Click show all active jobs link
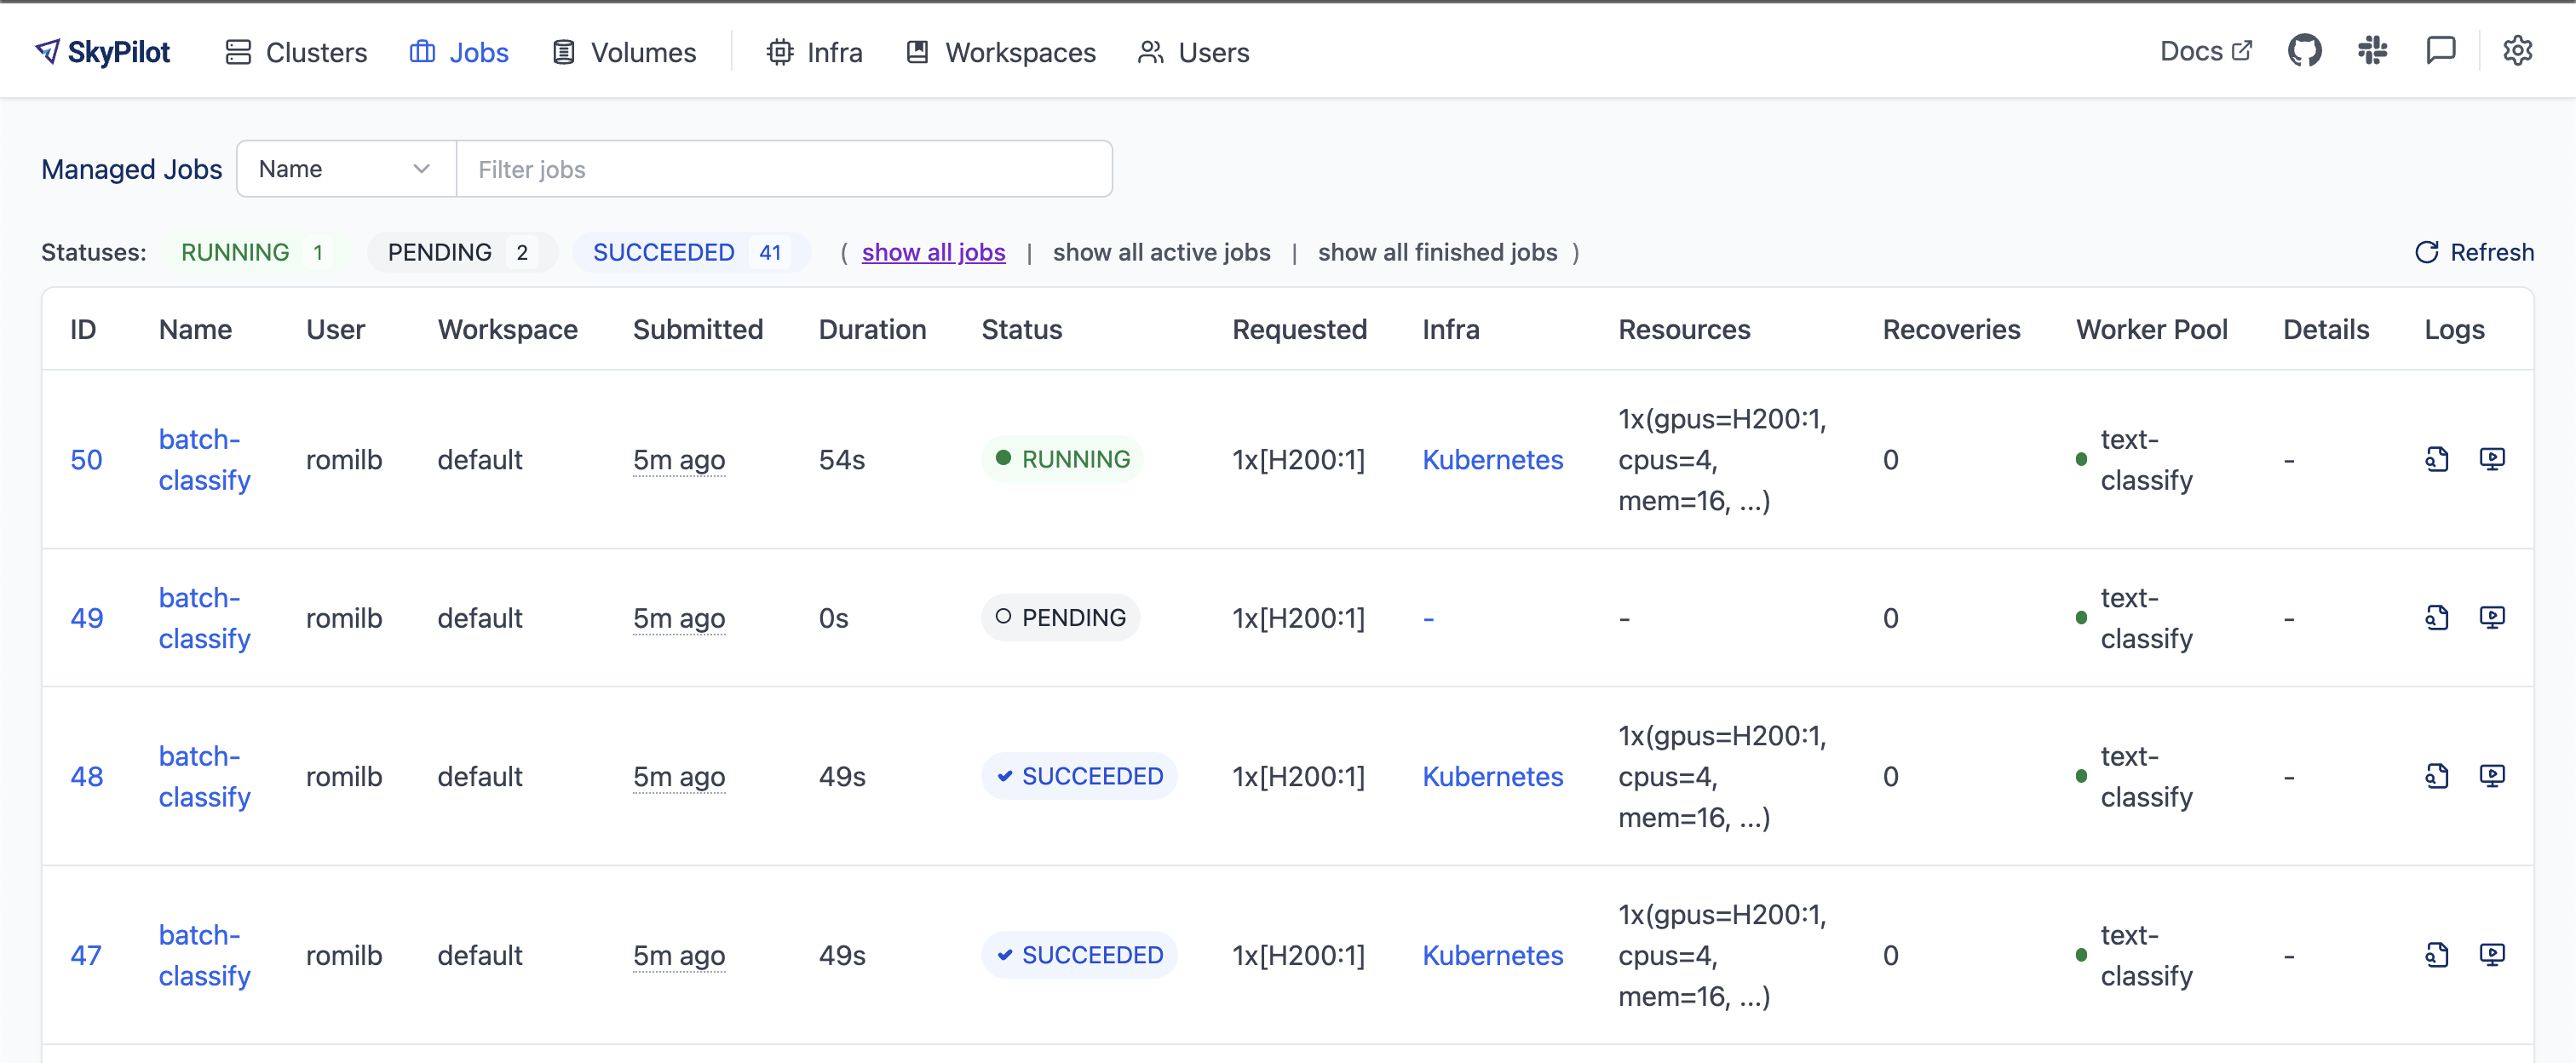 1161,252
